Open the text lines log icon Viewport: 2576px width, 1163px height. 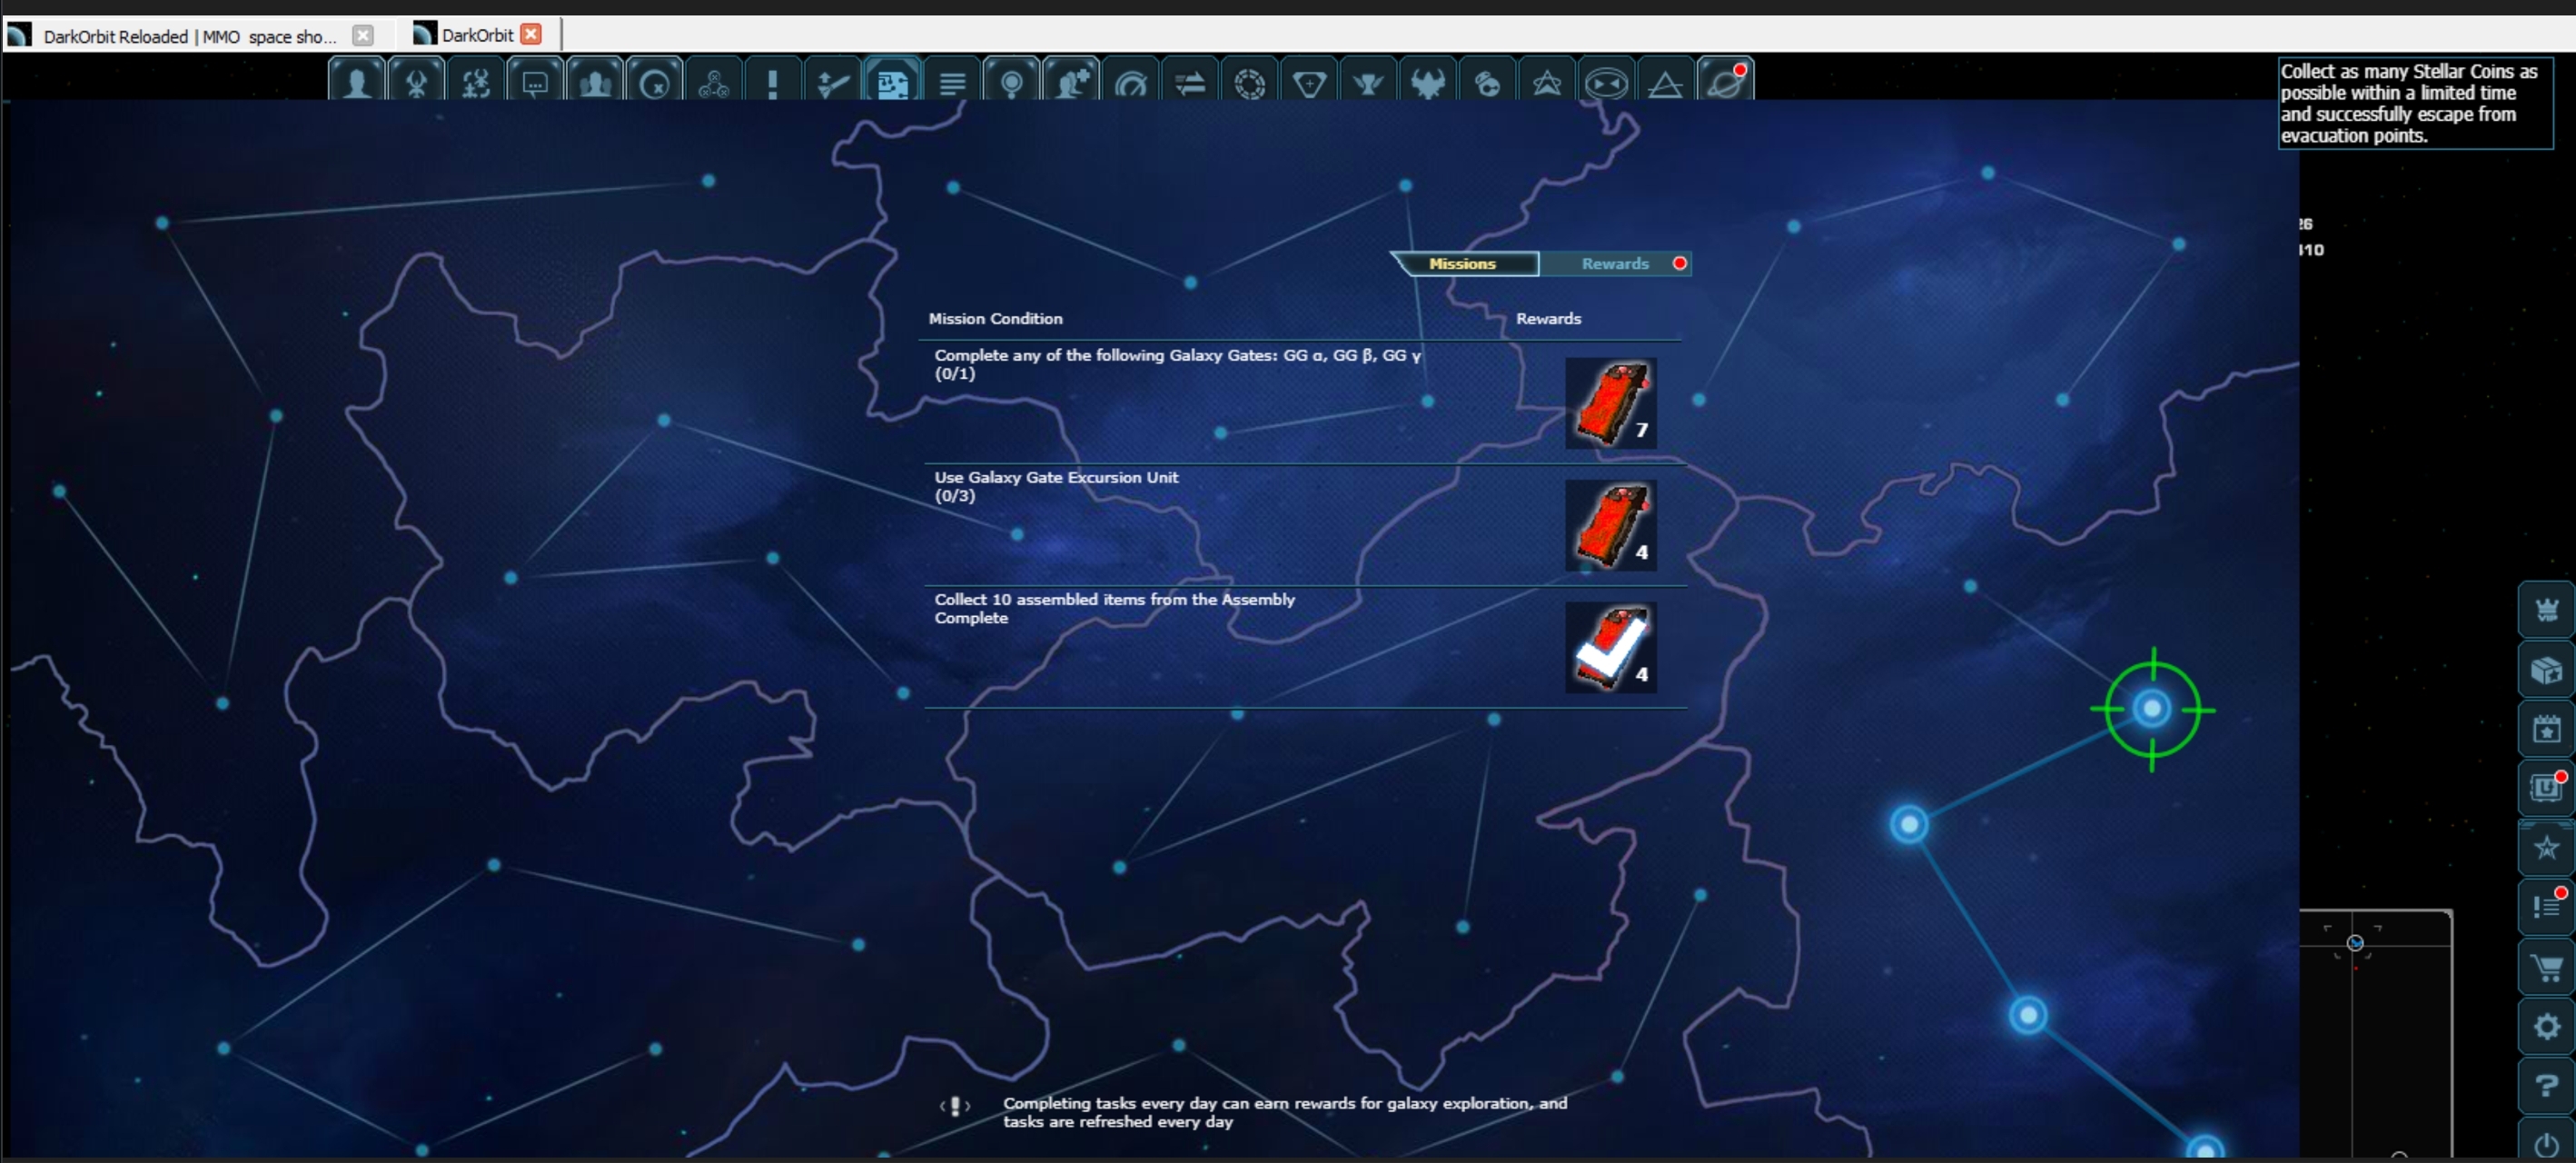(x=952, y=80)
